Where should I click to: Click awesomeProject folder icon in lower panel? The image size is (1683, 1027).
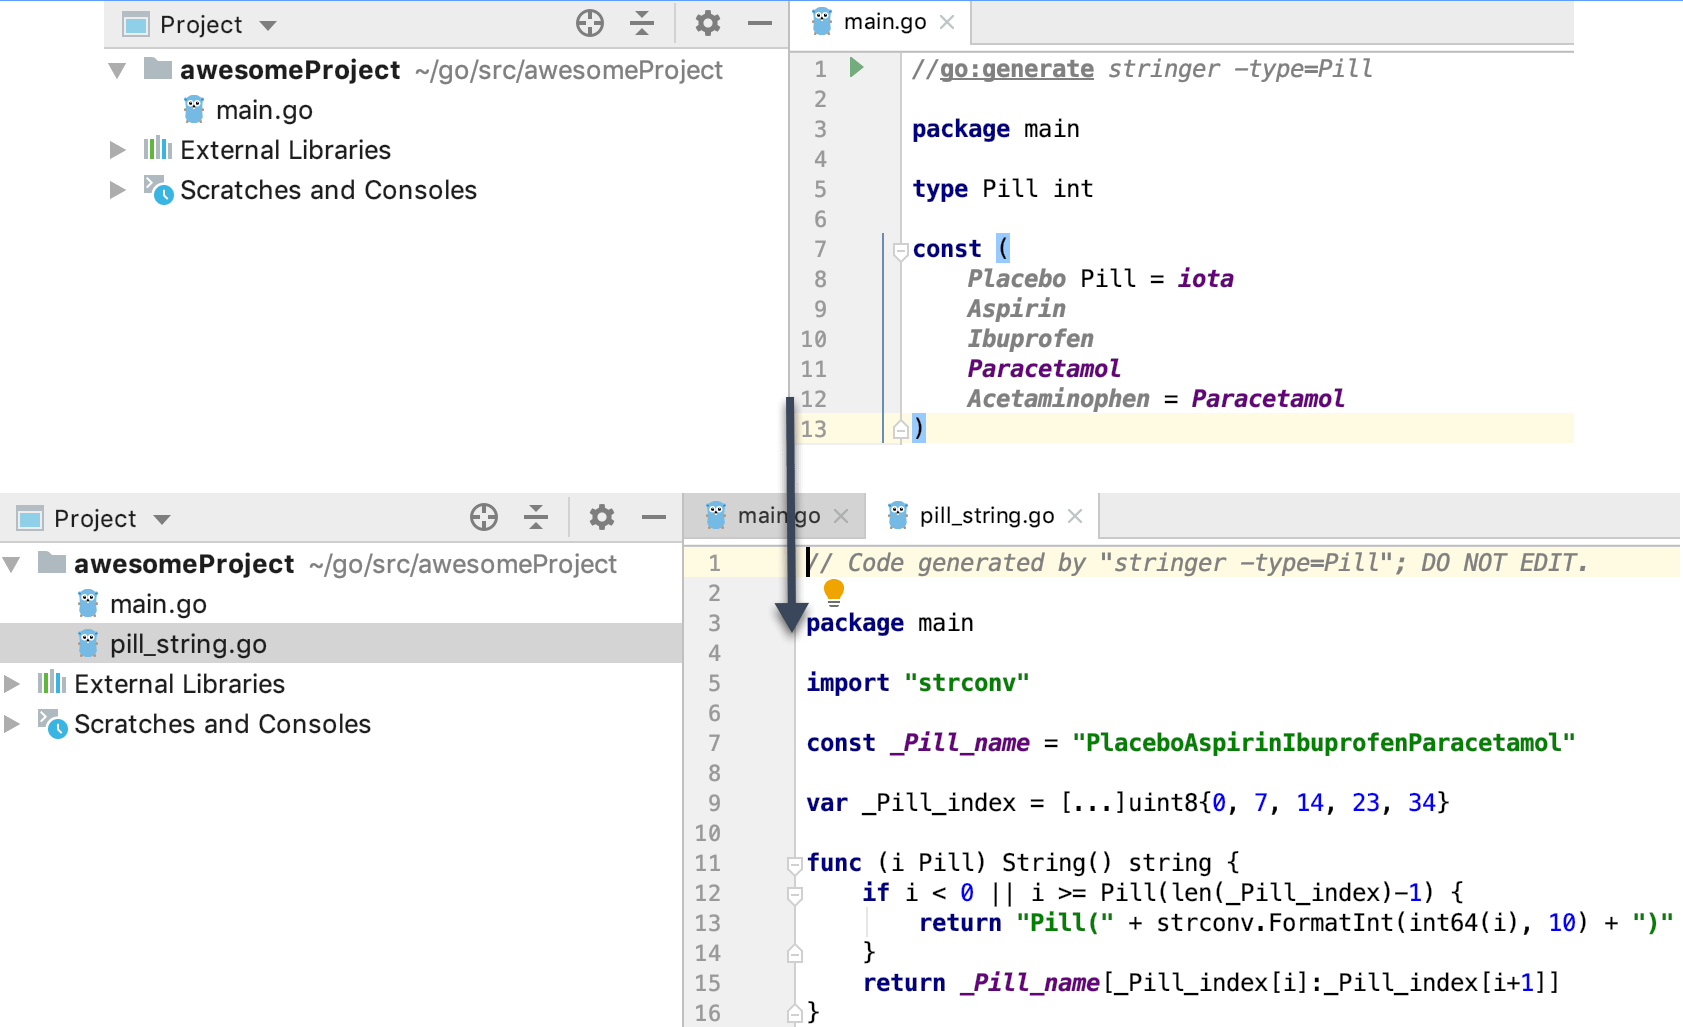click(52, 562)
